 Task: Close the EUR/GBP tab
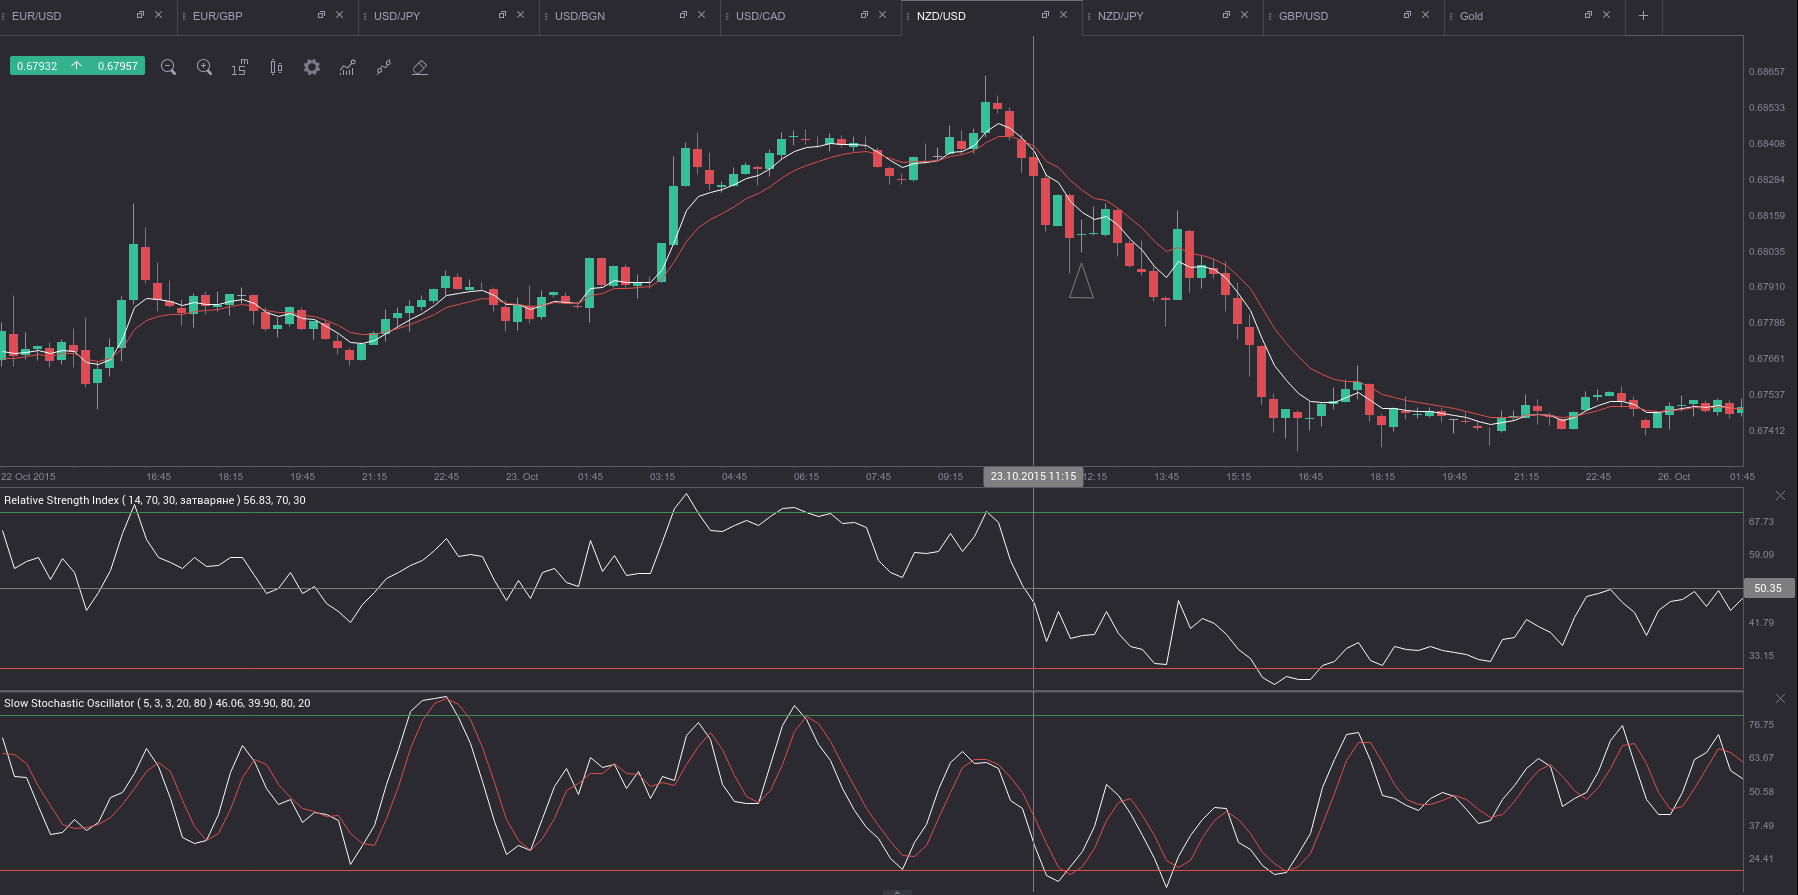[x=340, y=15]
